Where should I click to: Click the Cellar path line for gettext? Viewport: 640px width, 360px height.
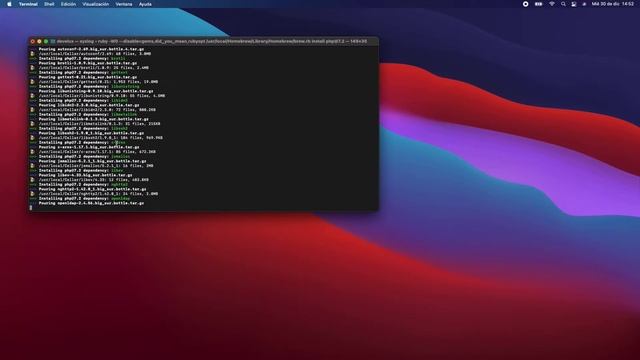tap(98, 82)
